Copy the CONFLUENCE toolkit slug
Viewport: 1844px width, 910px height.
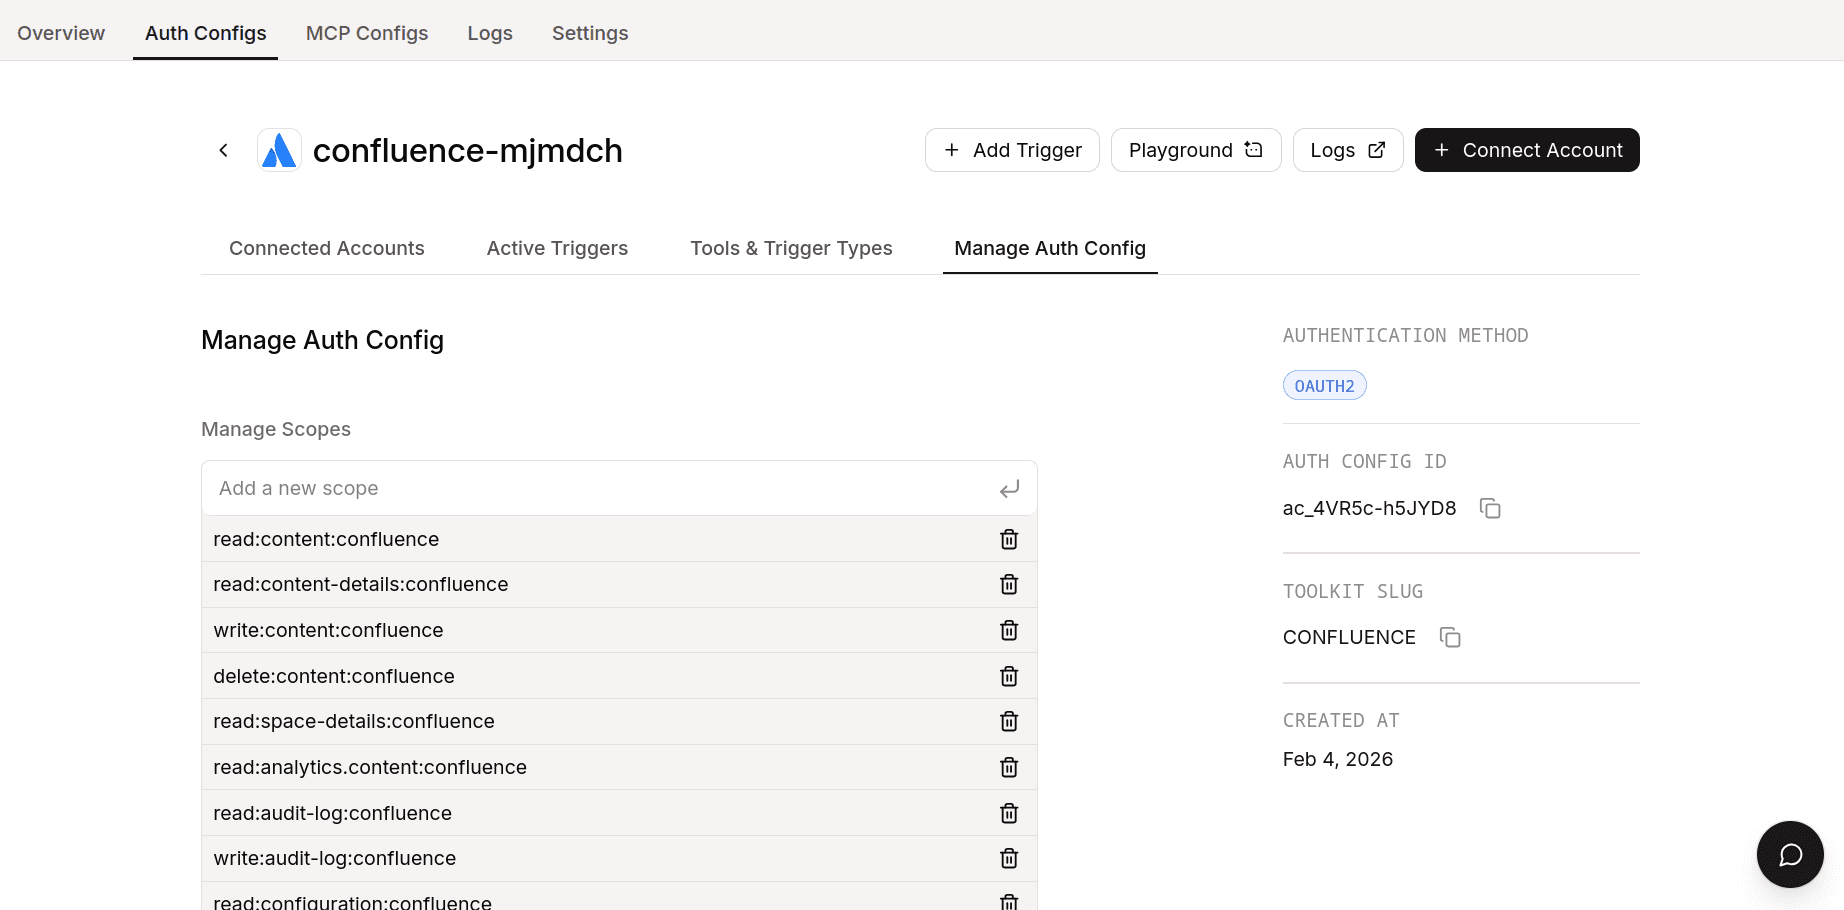[1450, 637]
